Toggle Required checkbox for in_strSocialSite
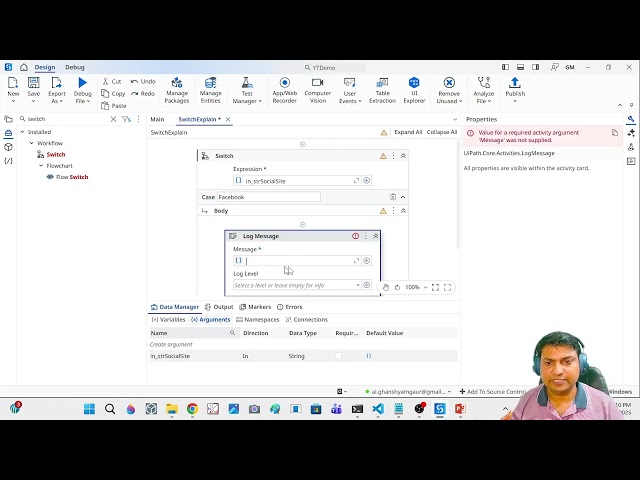Viewport: 640px width, 480px height. [338, 356]
